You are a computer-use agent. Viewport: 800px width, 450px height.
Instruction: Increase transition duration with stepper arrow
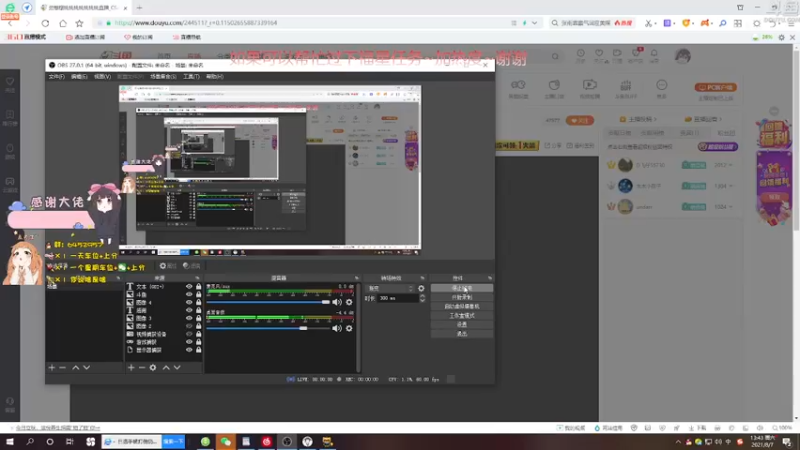click(422, 296)
